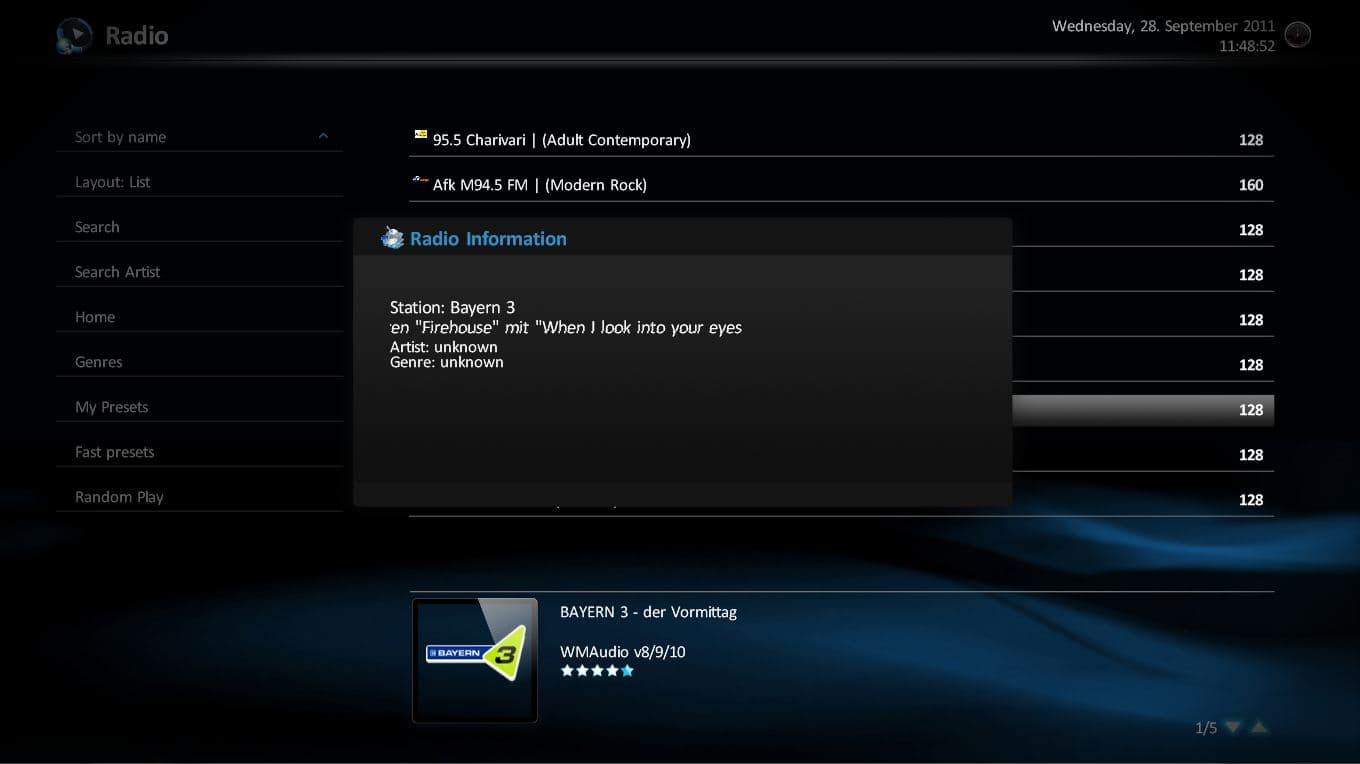The height and width of the screenshot is (764, 1360).
Task: Click the Radio module logo icon
Action: click(x=74, y=36)
